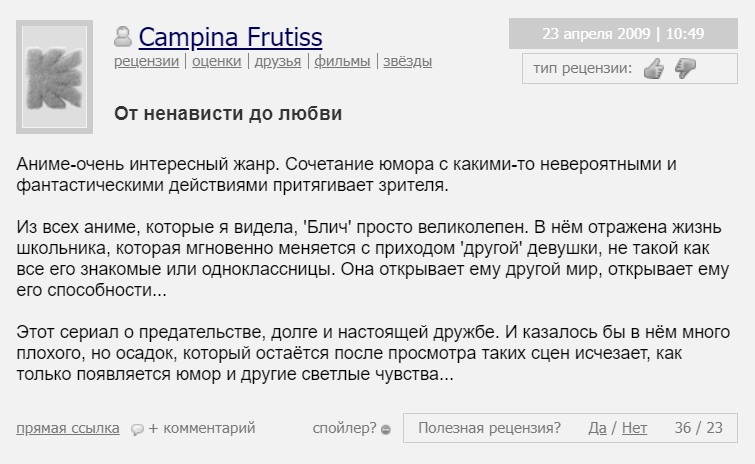755x464 pixels.
Task: Open the Campina Frutiss avatar image
Action: [54, 77]
